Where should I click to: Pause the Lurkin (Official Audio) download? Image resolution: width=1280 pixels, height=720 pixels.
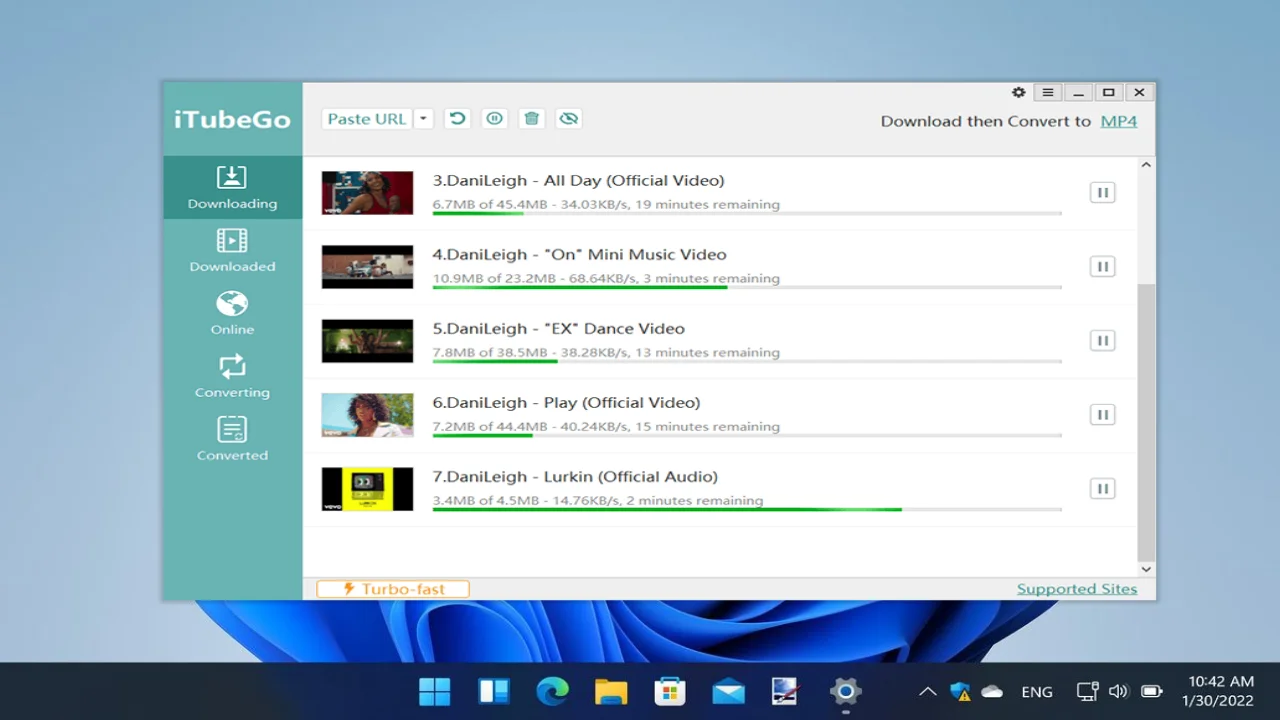click(1102, 489)
